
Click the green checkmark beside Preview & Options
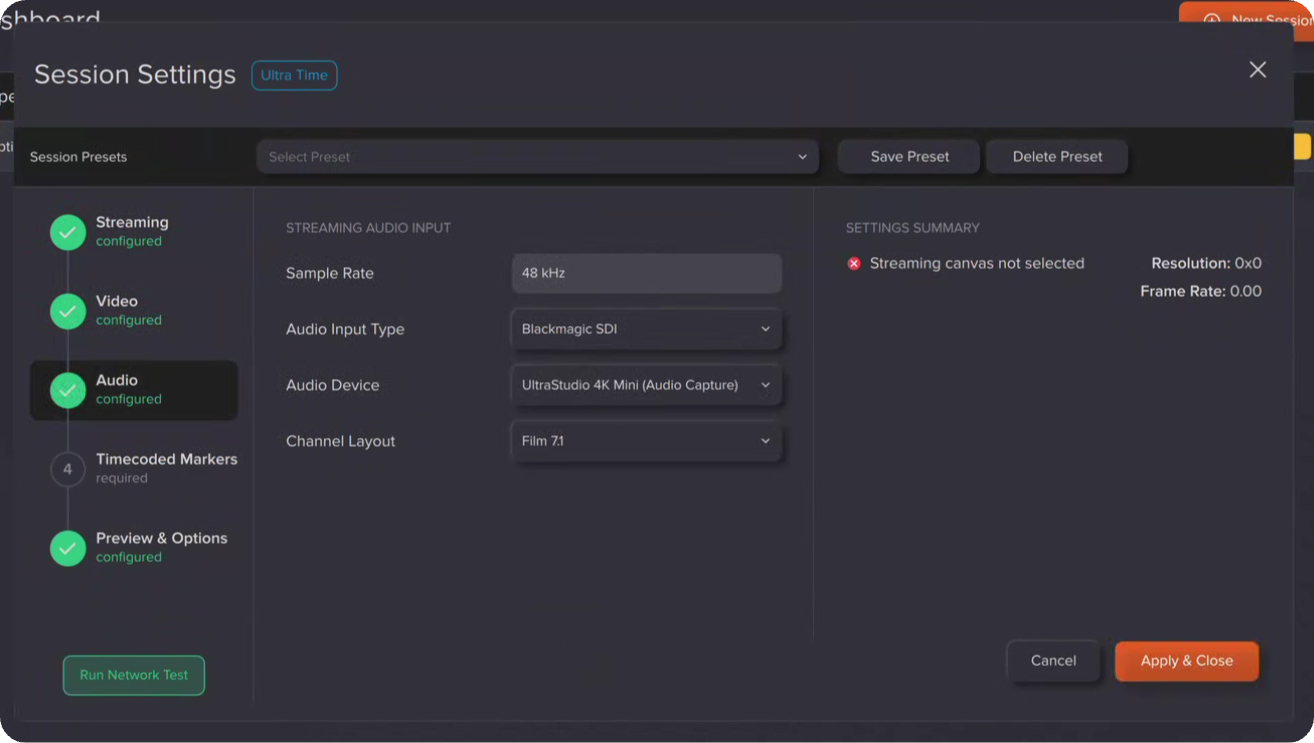coord(68,548)
